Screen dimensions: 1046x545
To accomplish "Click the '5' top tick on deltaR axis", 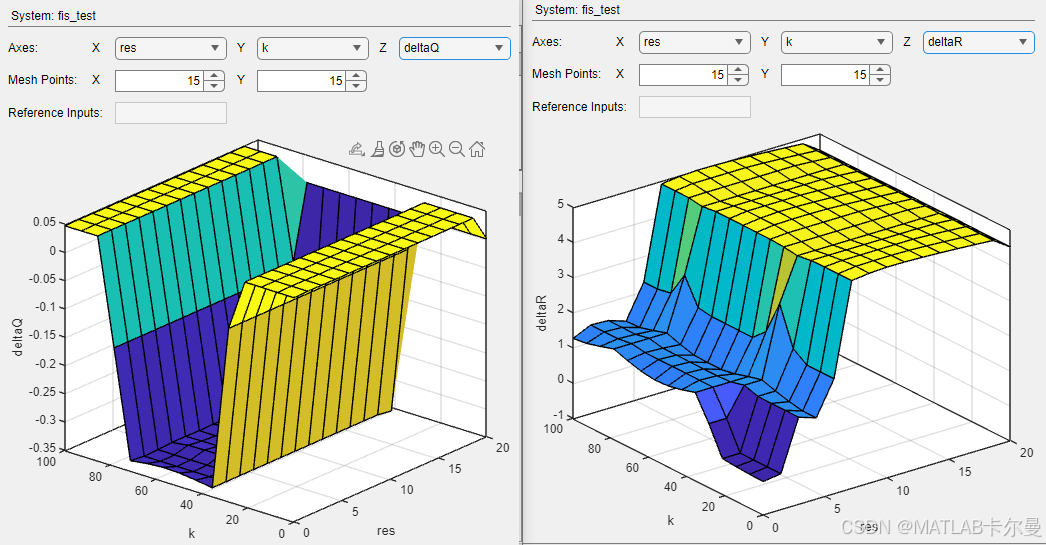I will pos(561,204).
